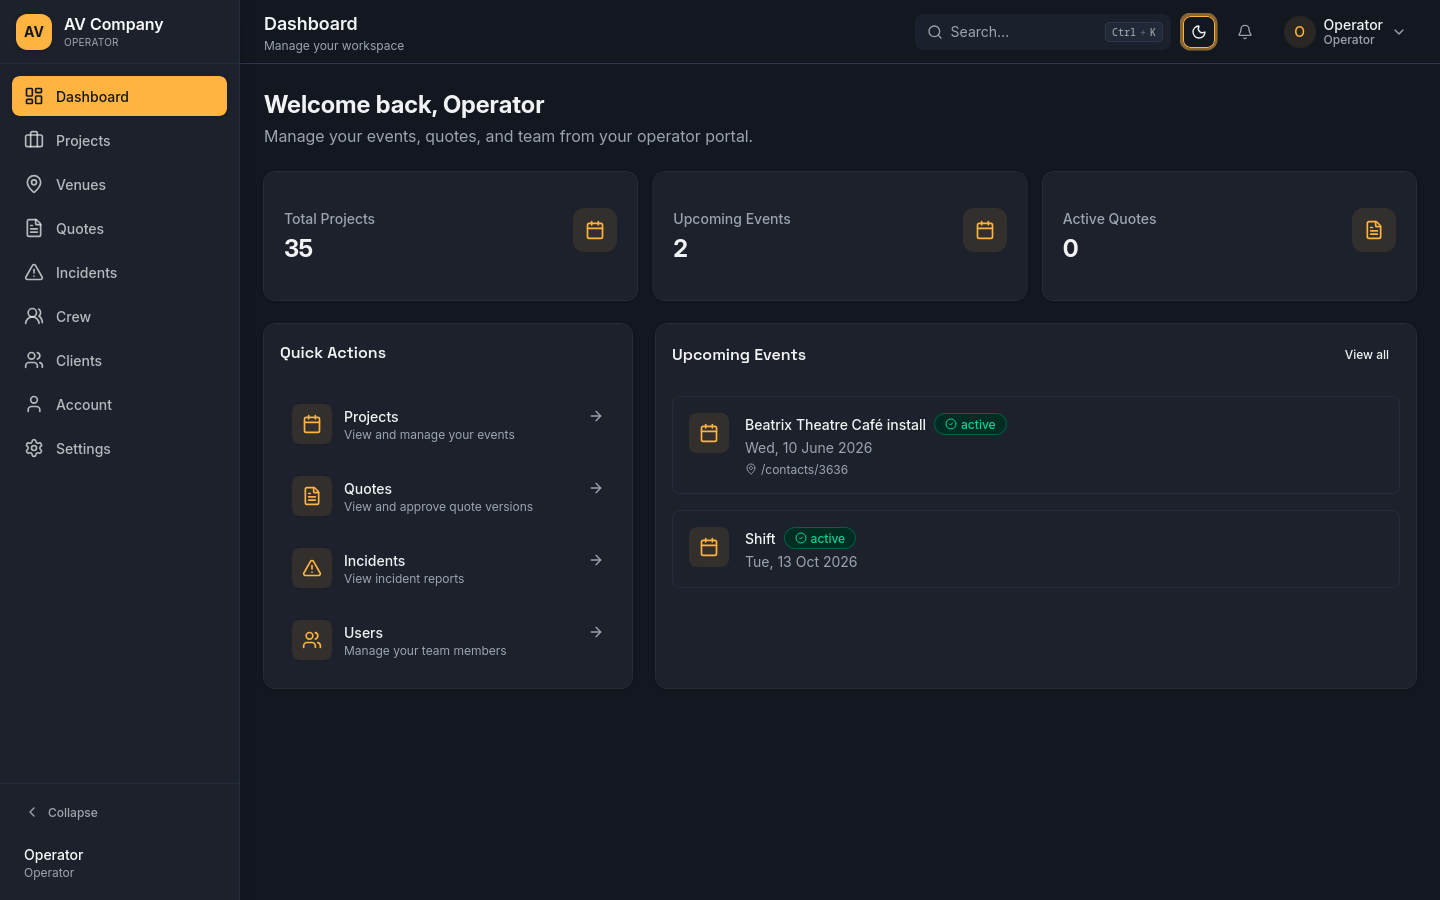
Task: Navigate to Crew in sidebar
Action: click(119, 316)
